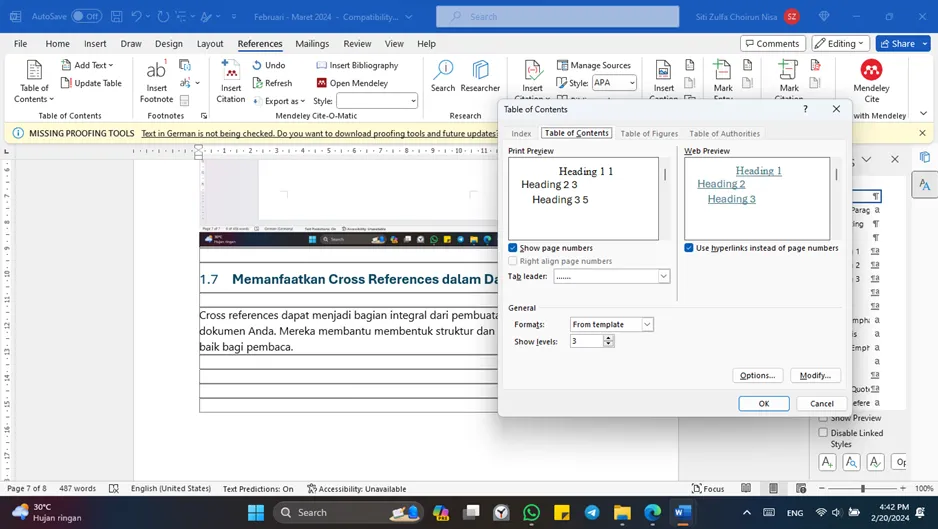The width and height of the screenshot is (938, 529).
Task: Open File Explorer from the taskbar
Action: (x=622, y=513)
